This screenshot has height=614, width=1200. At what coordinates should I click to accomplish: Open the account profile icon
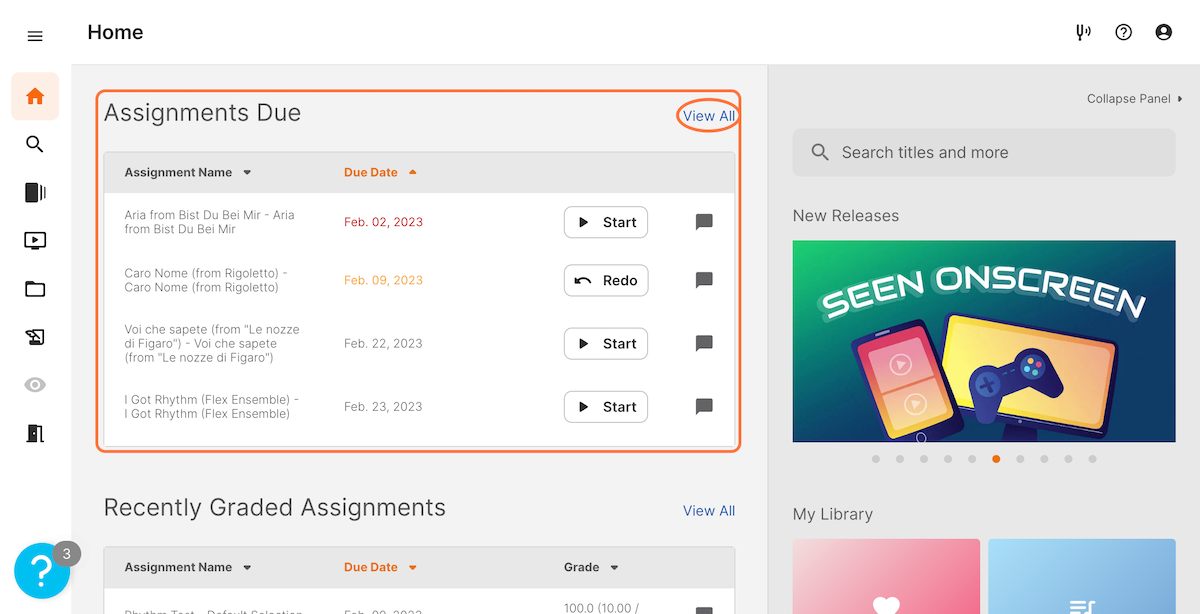1164,32
